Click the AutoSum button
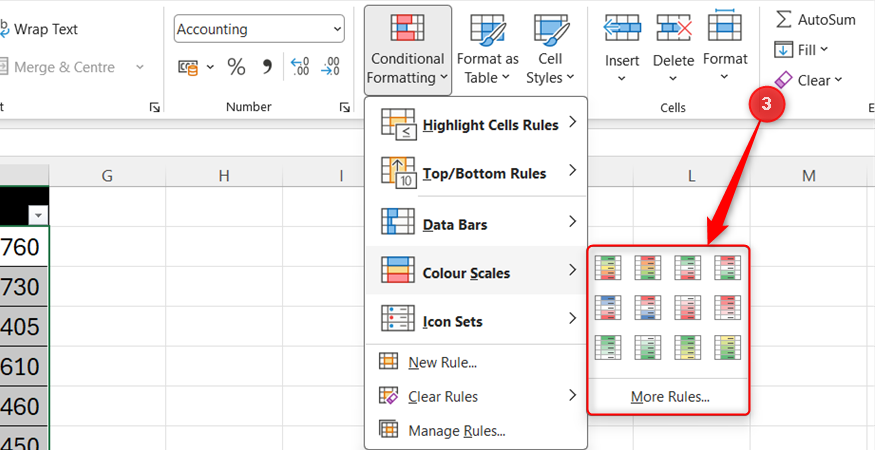Screen dimensions: 875x450 [x=815, y=20]
